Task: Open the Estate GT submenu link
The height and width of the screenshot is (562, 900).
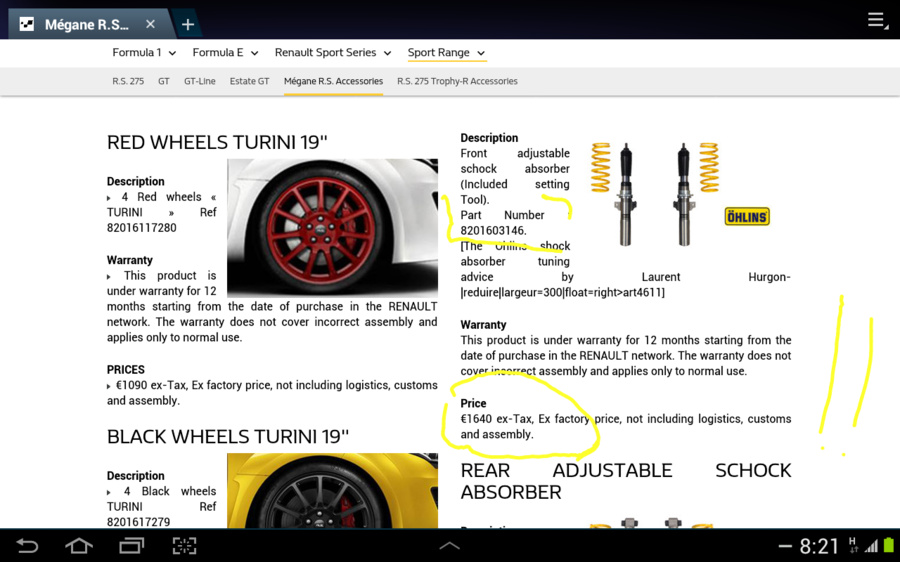Action: (x=249, y=82)
